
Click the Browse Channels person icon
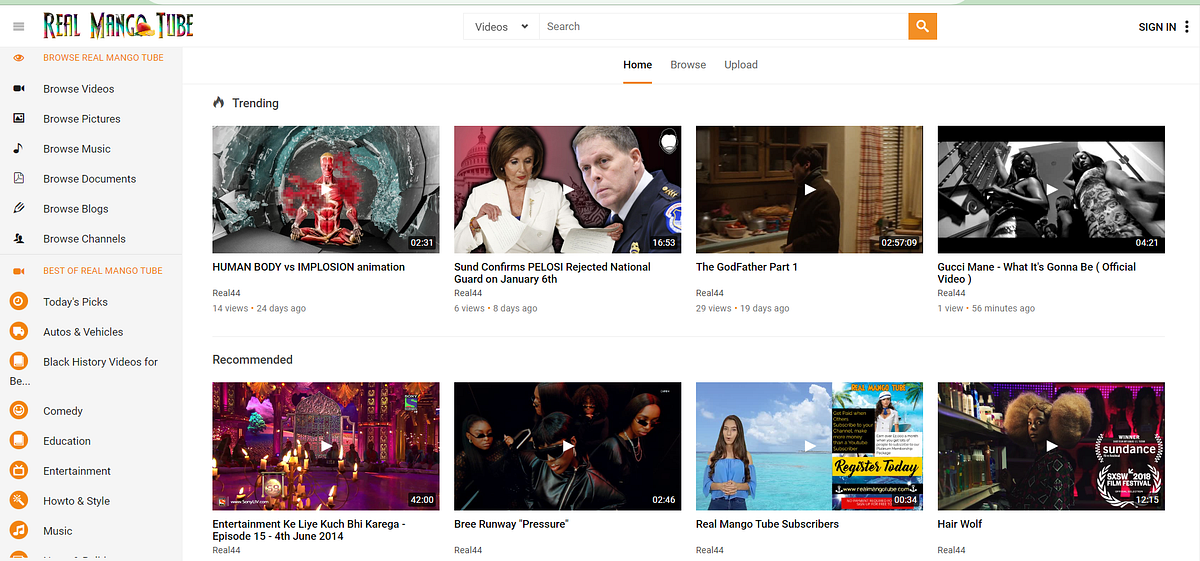point(18,239)
